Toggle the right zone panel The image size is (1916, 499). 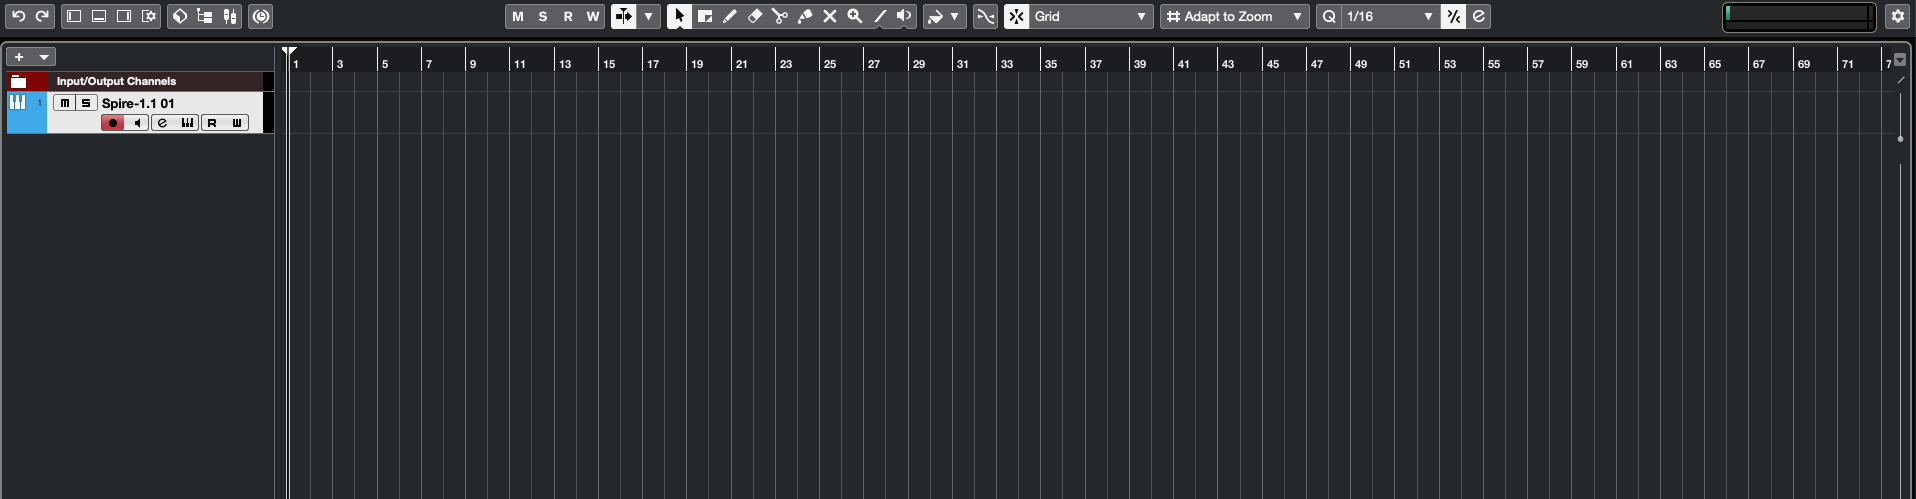coord(124,16)
